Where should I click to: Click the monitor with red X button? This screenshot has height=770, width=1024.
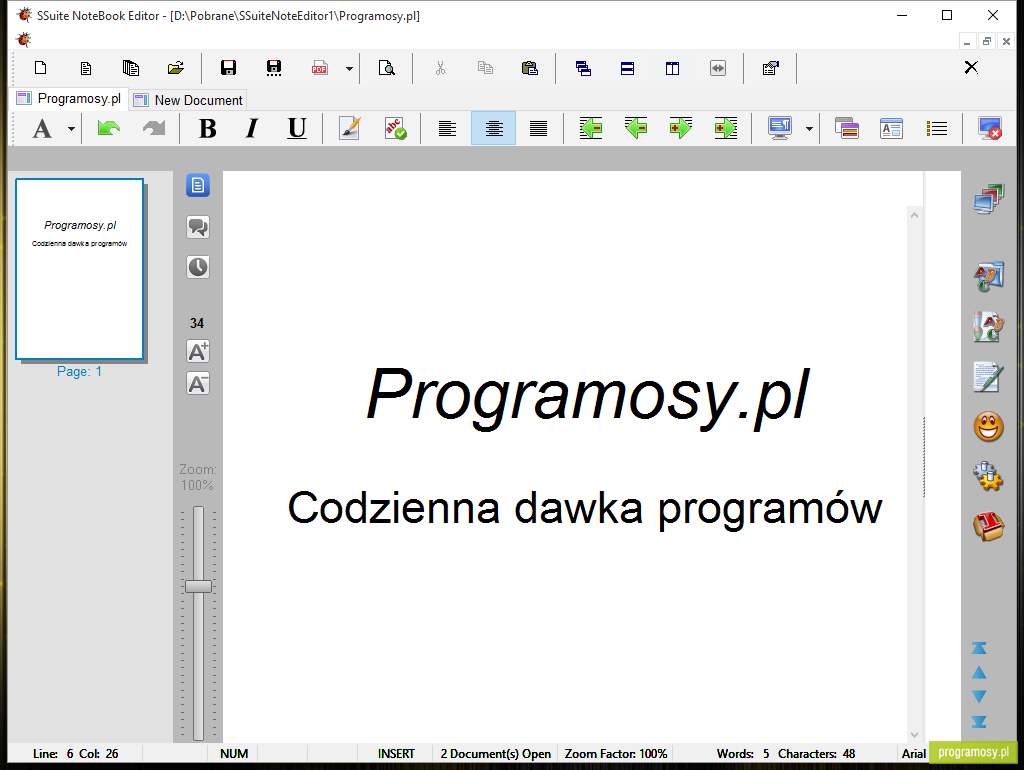coord(989,128)
